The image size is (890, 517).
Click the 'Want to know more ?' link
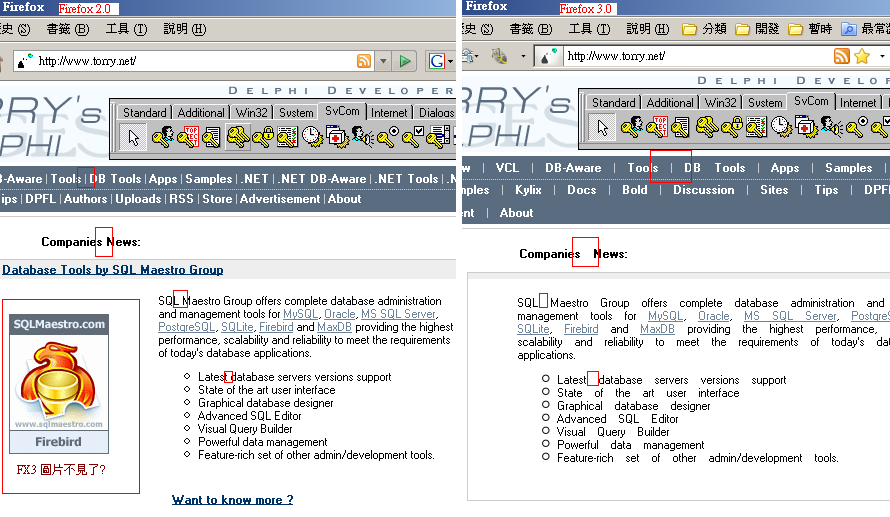pyautogui.click(x=232, y=500)
